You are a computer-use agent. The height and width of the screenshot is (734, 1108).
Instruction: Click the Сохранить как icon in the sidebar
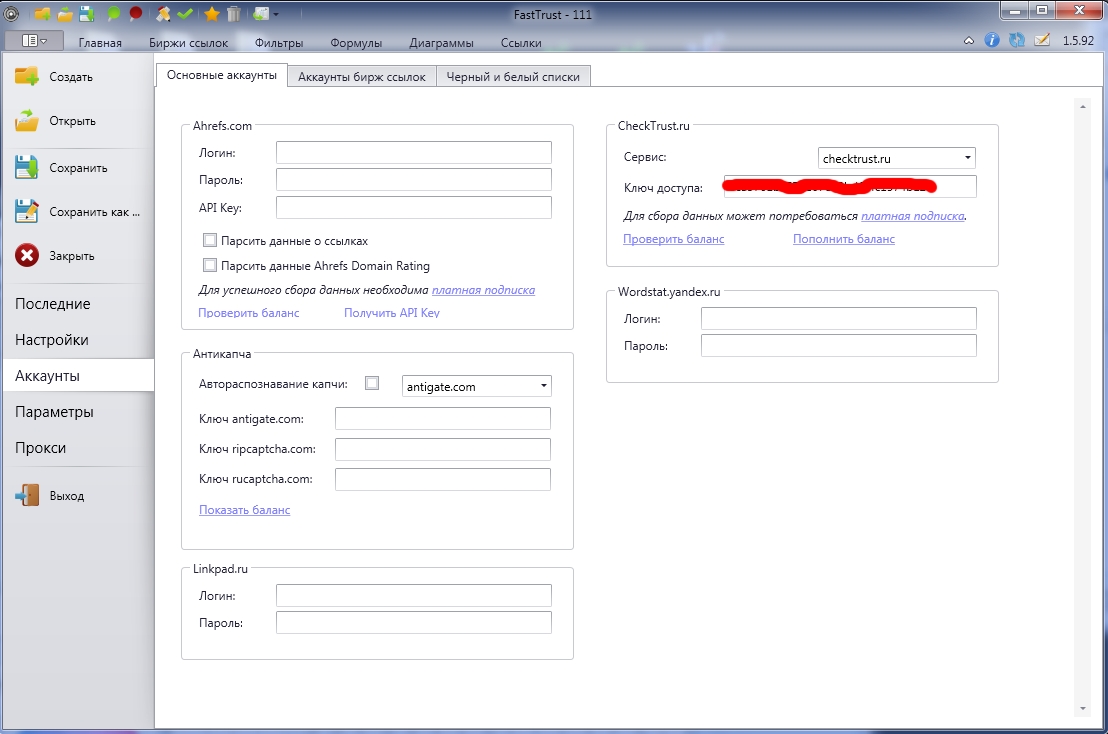pyautogui.click(x=27, y=211)
